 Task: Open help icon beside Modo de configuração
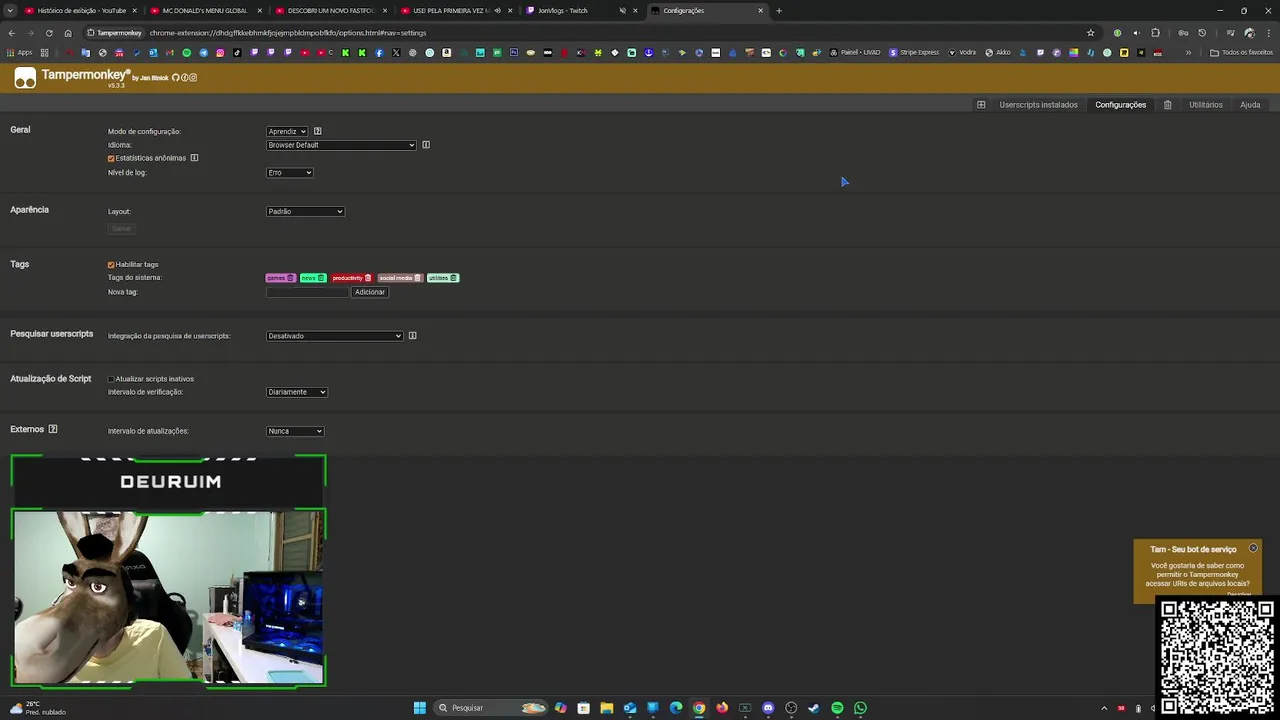click(318, 131)
